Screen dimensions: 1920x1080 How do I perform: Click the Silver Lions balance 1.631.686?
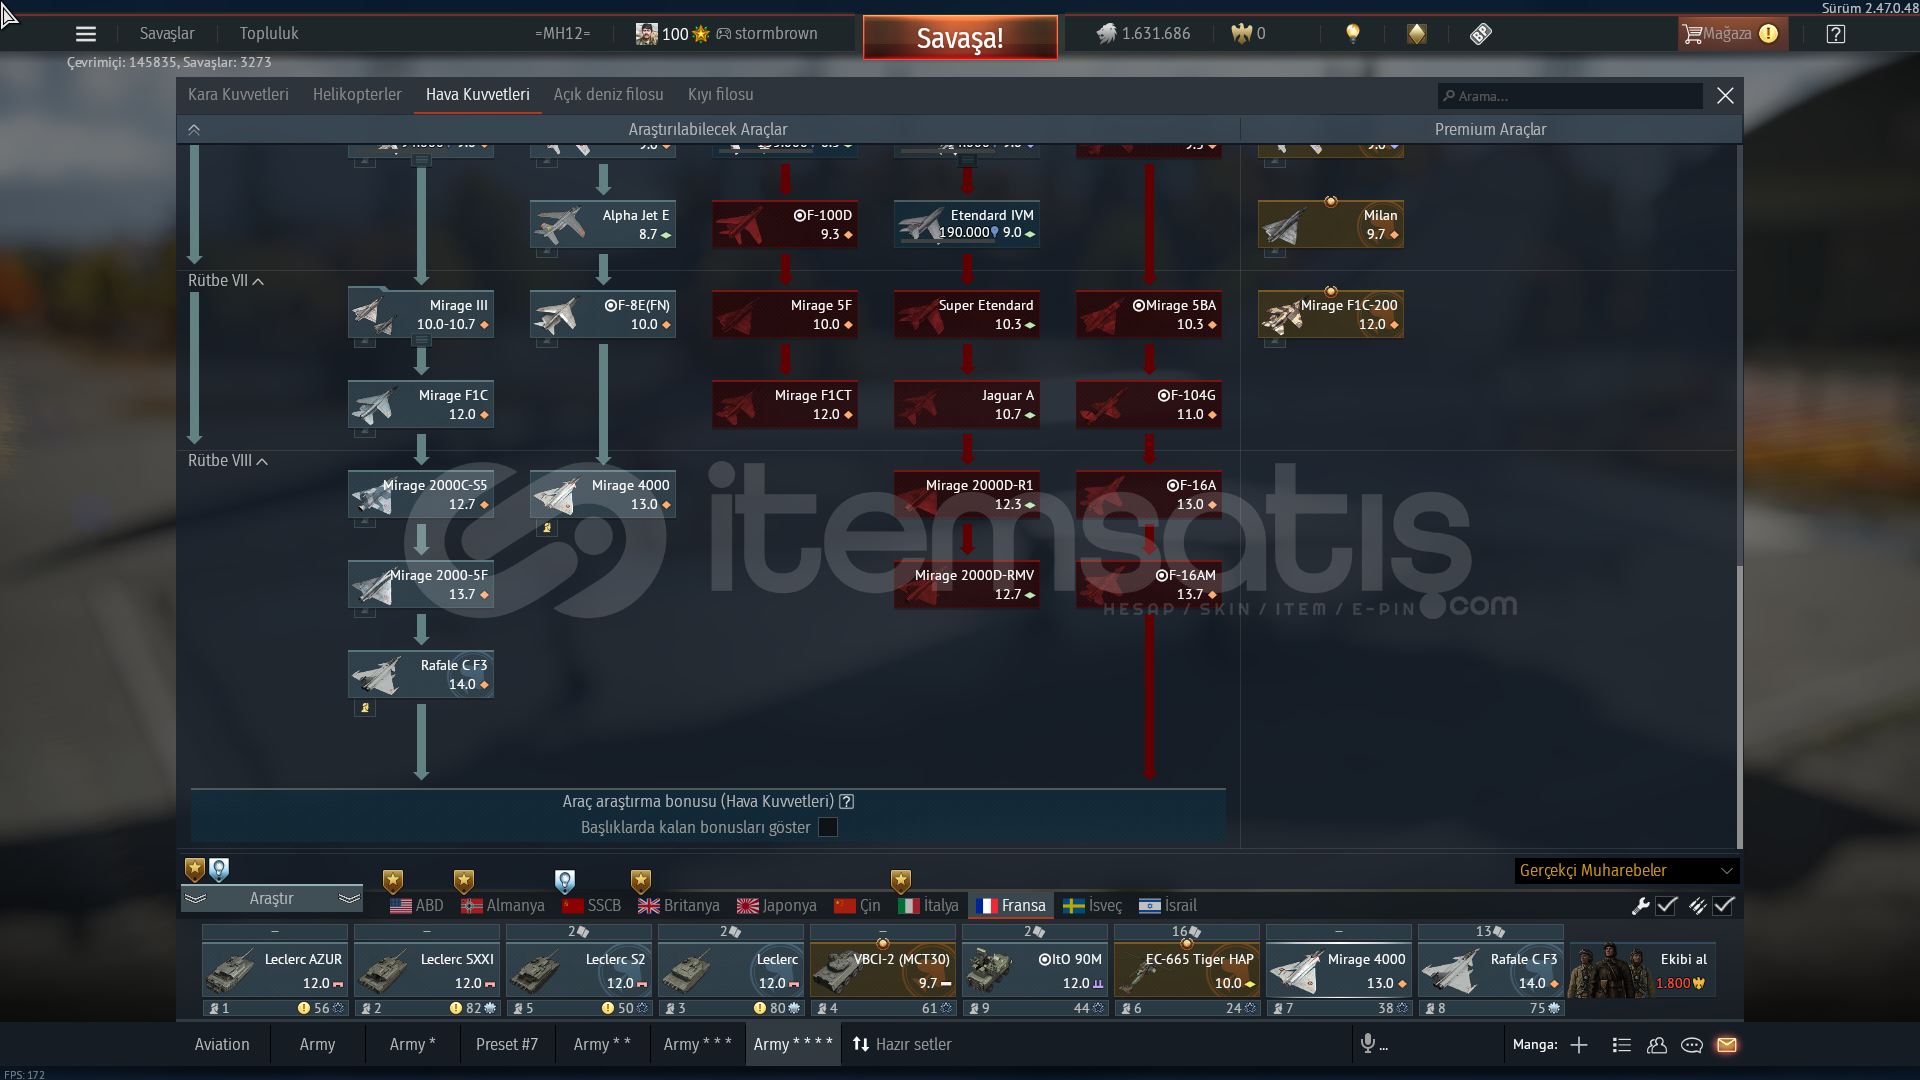click(x=1143, y=34)
